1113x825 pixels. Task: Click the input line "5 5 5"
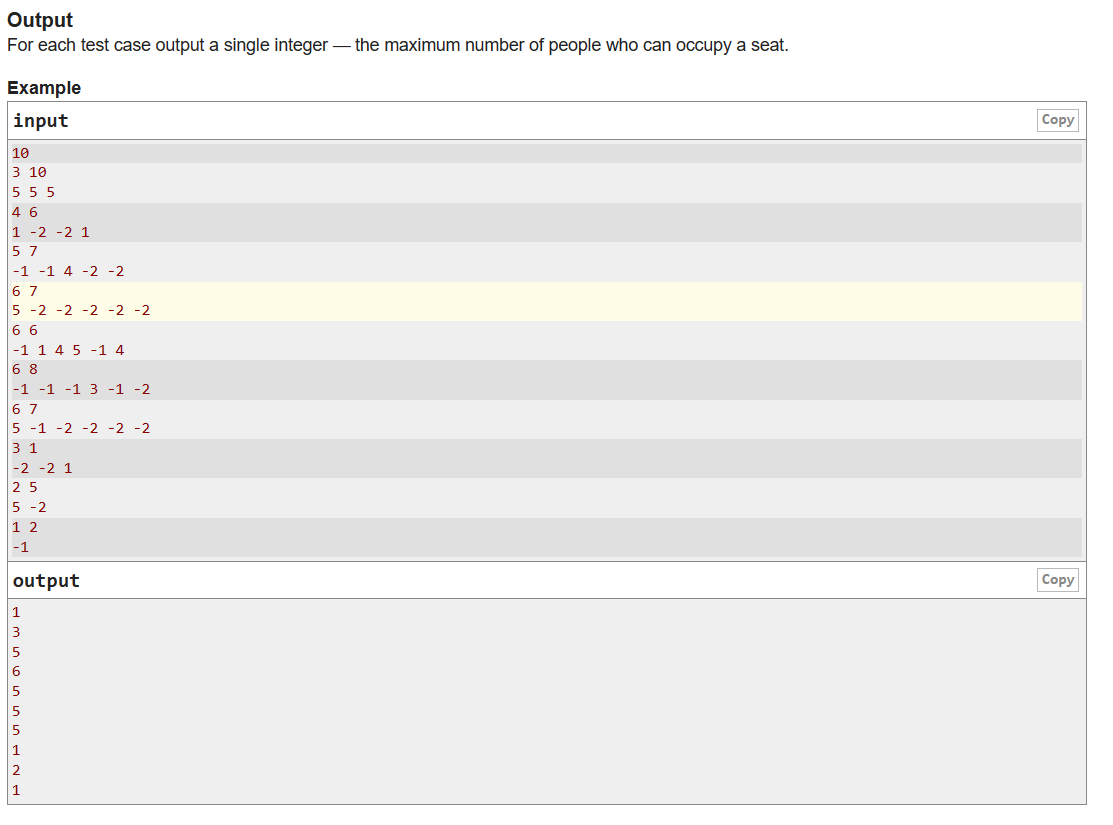click(33, 192)
